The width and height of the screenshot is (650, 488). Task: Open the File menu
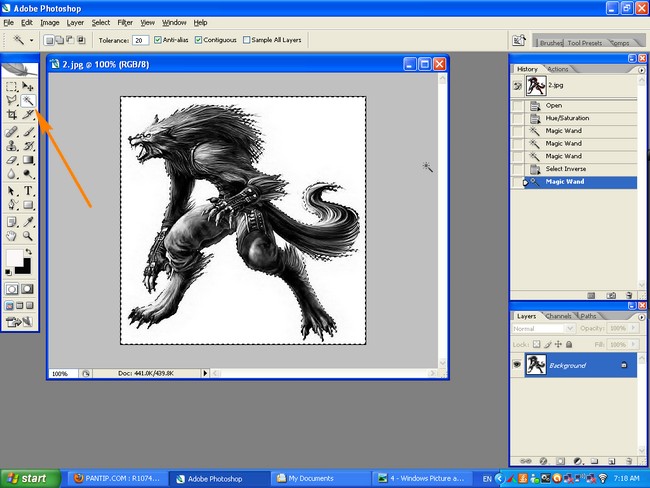pyautogui.click(x=9, y=22)
